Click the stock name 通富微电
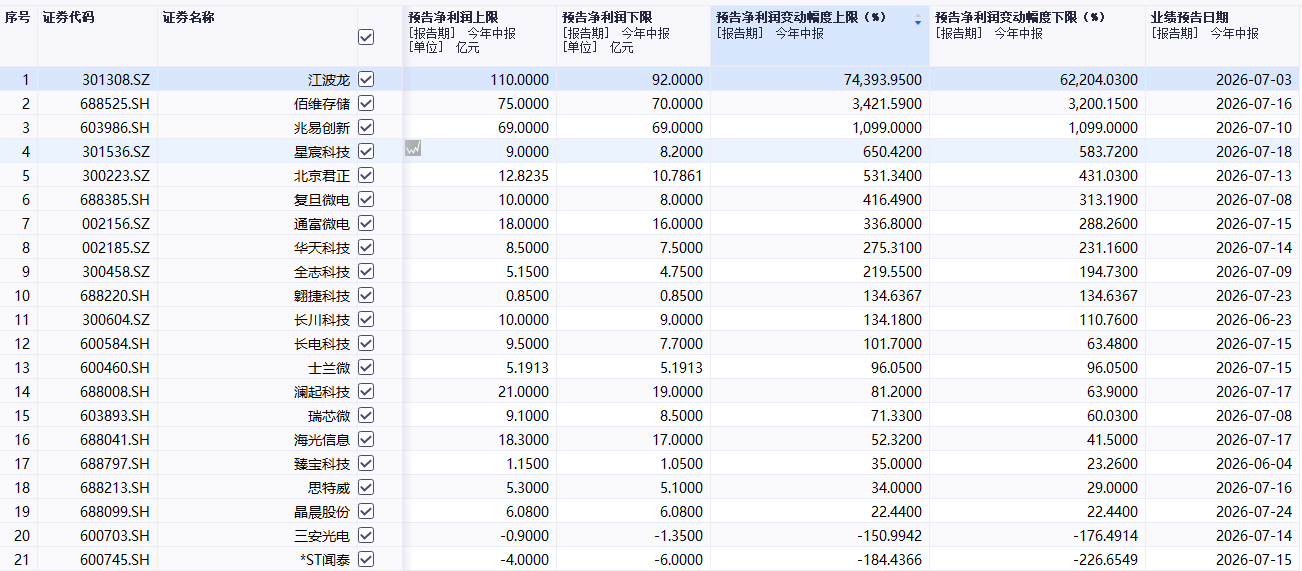Screen dimensions: 1302x571 click(322, 223)
